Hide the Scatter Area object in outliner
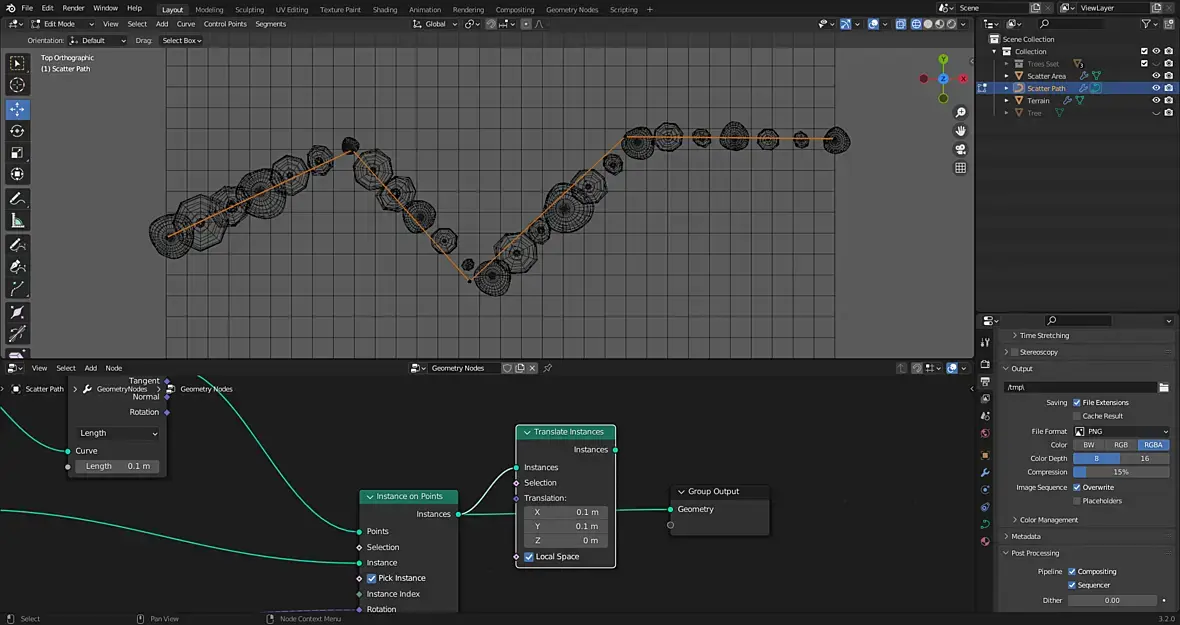Image resolution: width=1180 pixels, height=625 pixels. click(1156, 76)
